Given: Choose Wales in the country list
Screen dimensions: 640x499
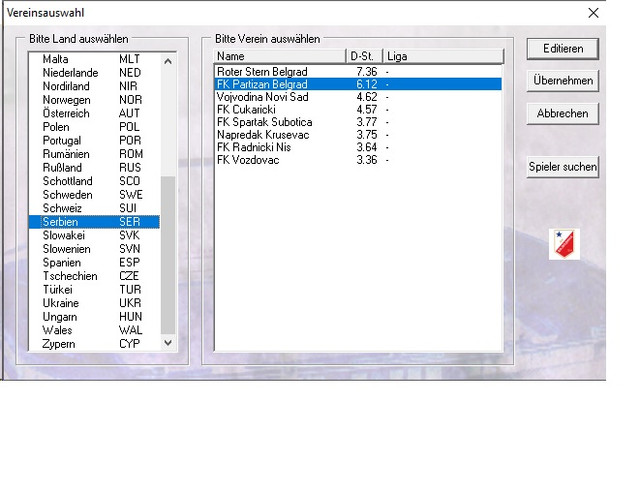Looking at the screenshot, I should click(94, 330).
